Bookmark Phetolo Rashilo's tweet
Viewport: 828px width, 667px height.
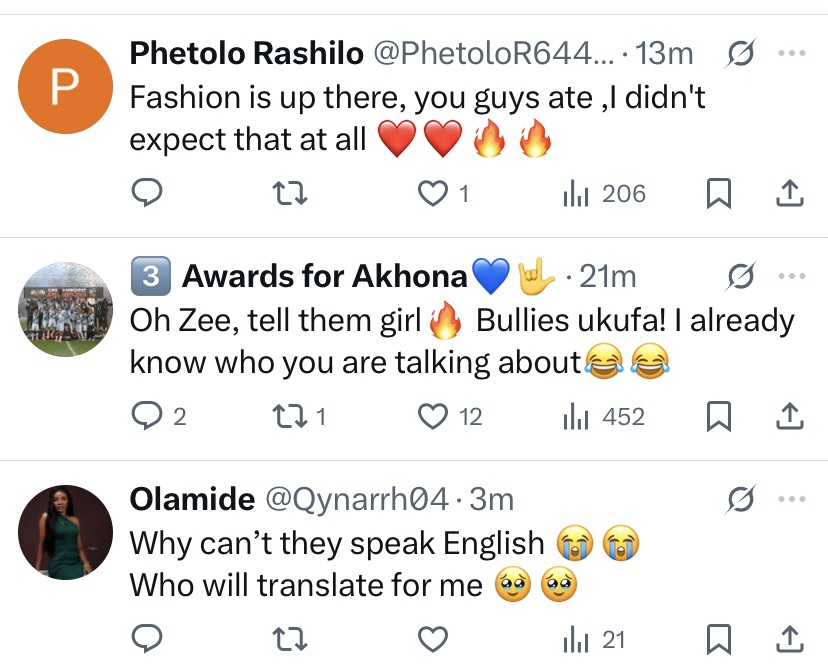point(718,193)
